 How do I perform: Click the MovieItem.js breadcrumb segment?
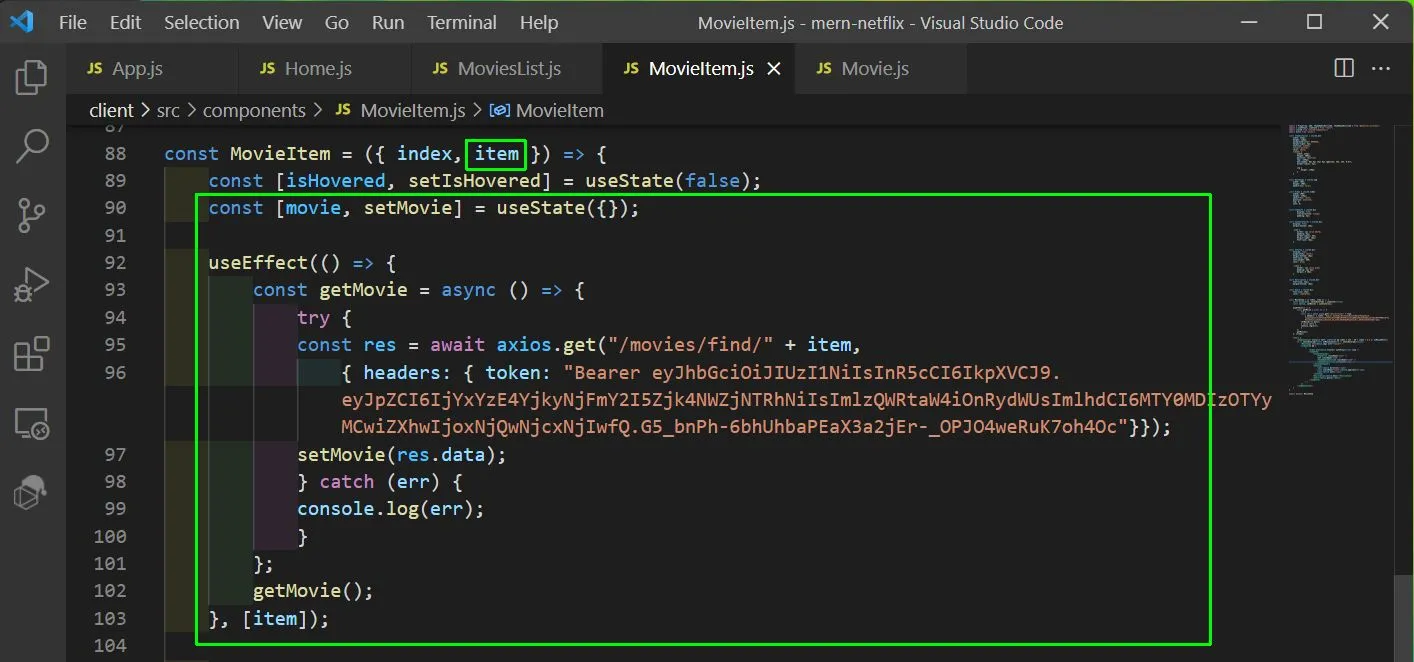pos(400,110)
